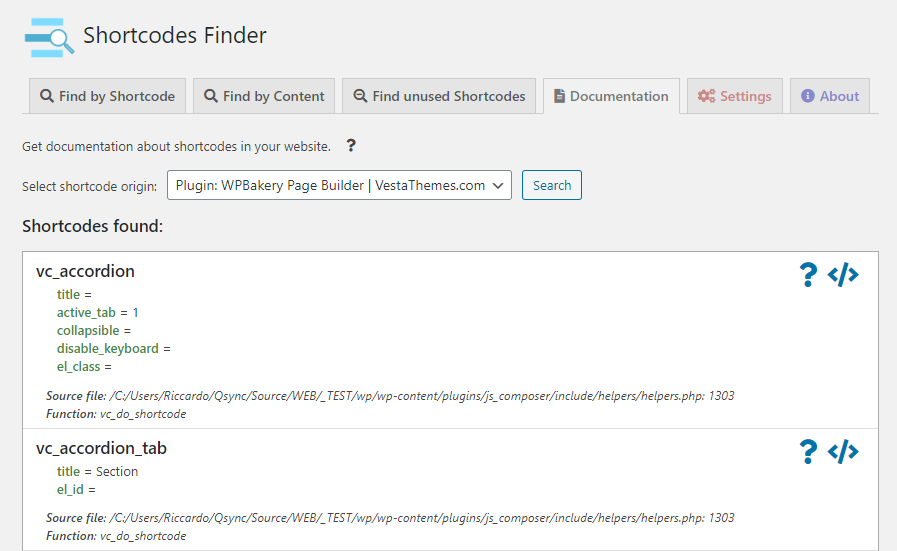Select the Documentation tab

pos(611,96)
